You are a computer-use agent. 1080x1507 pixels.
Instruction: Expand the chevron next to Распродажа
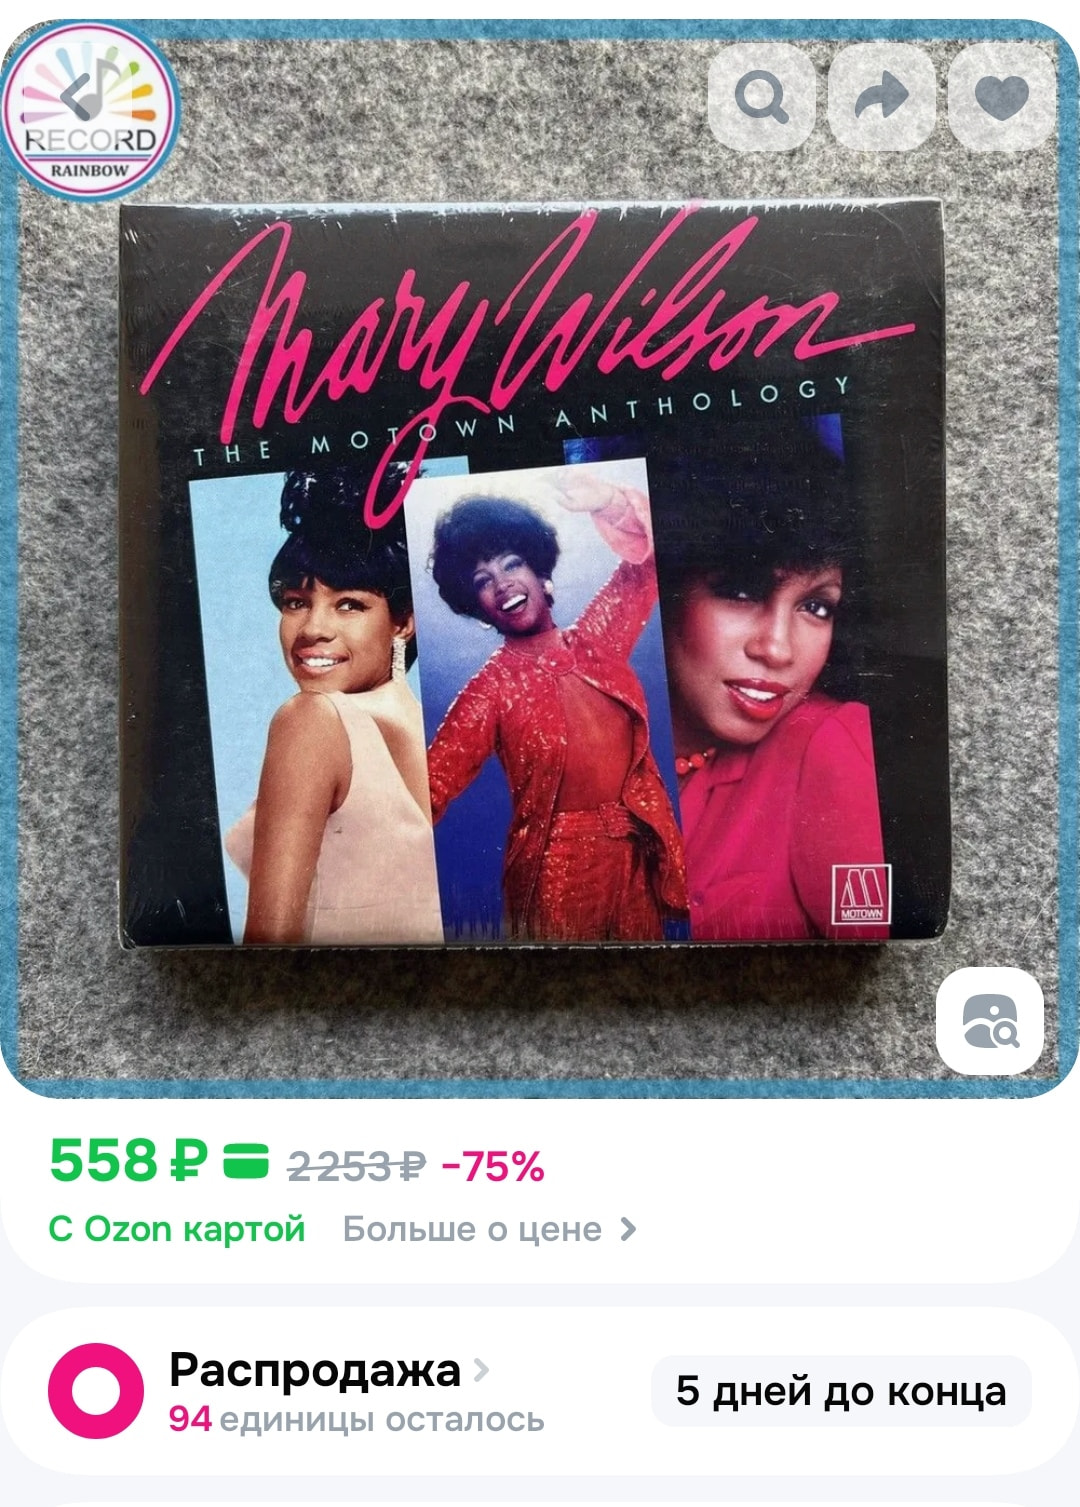pyautogui.click(x=482, y=1369)
